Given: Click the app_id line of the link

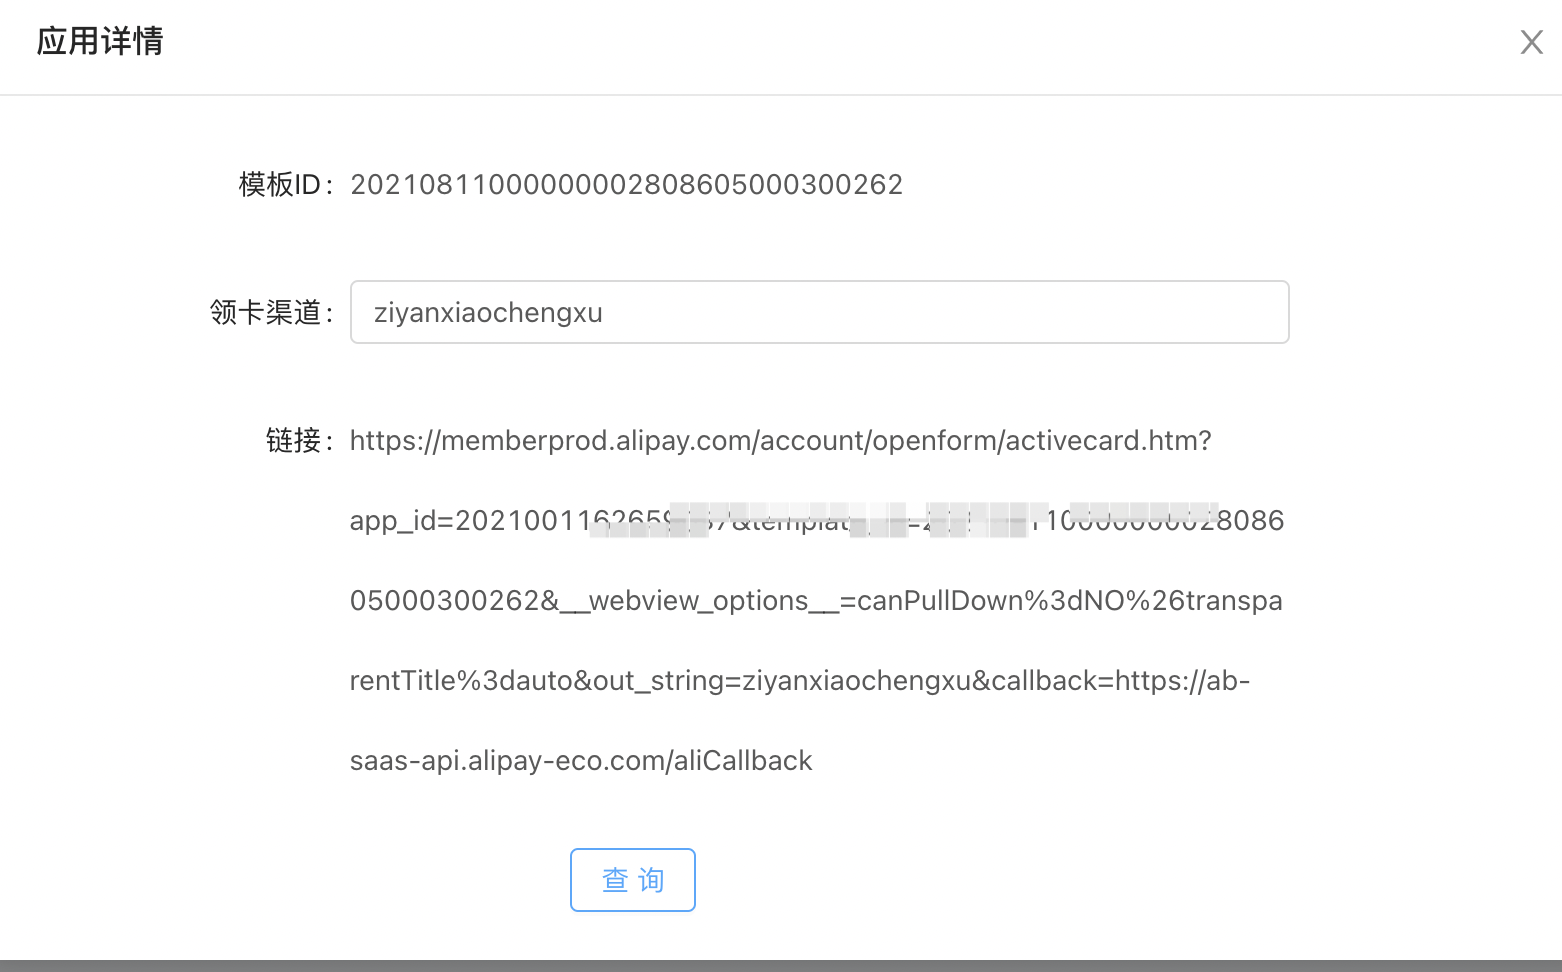Looking at the screenshot, I should coord(817,521).
